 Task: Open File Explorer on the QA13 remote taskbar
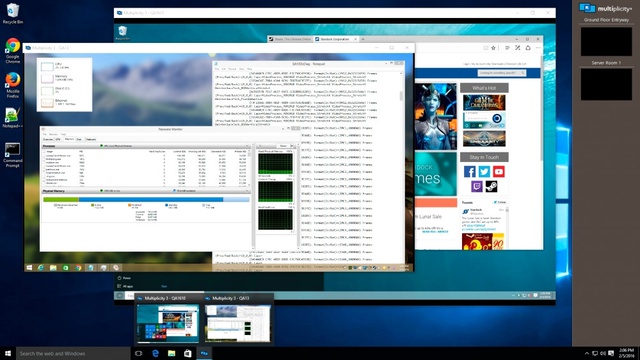pos(53,268)
